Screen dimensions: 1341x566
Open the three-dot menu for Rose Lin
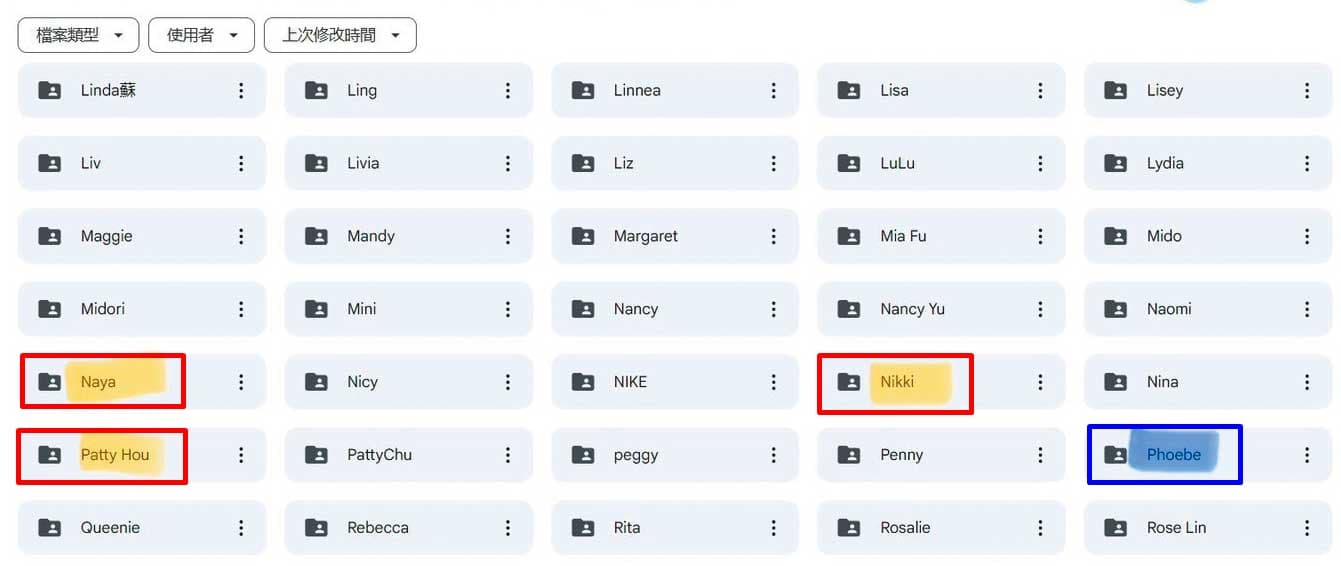[x=1307, y=528]
